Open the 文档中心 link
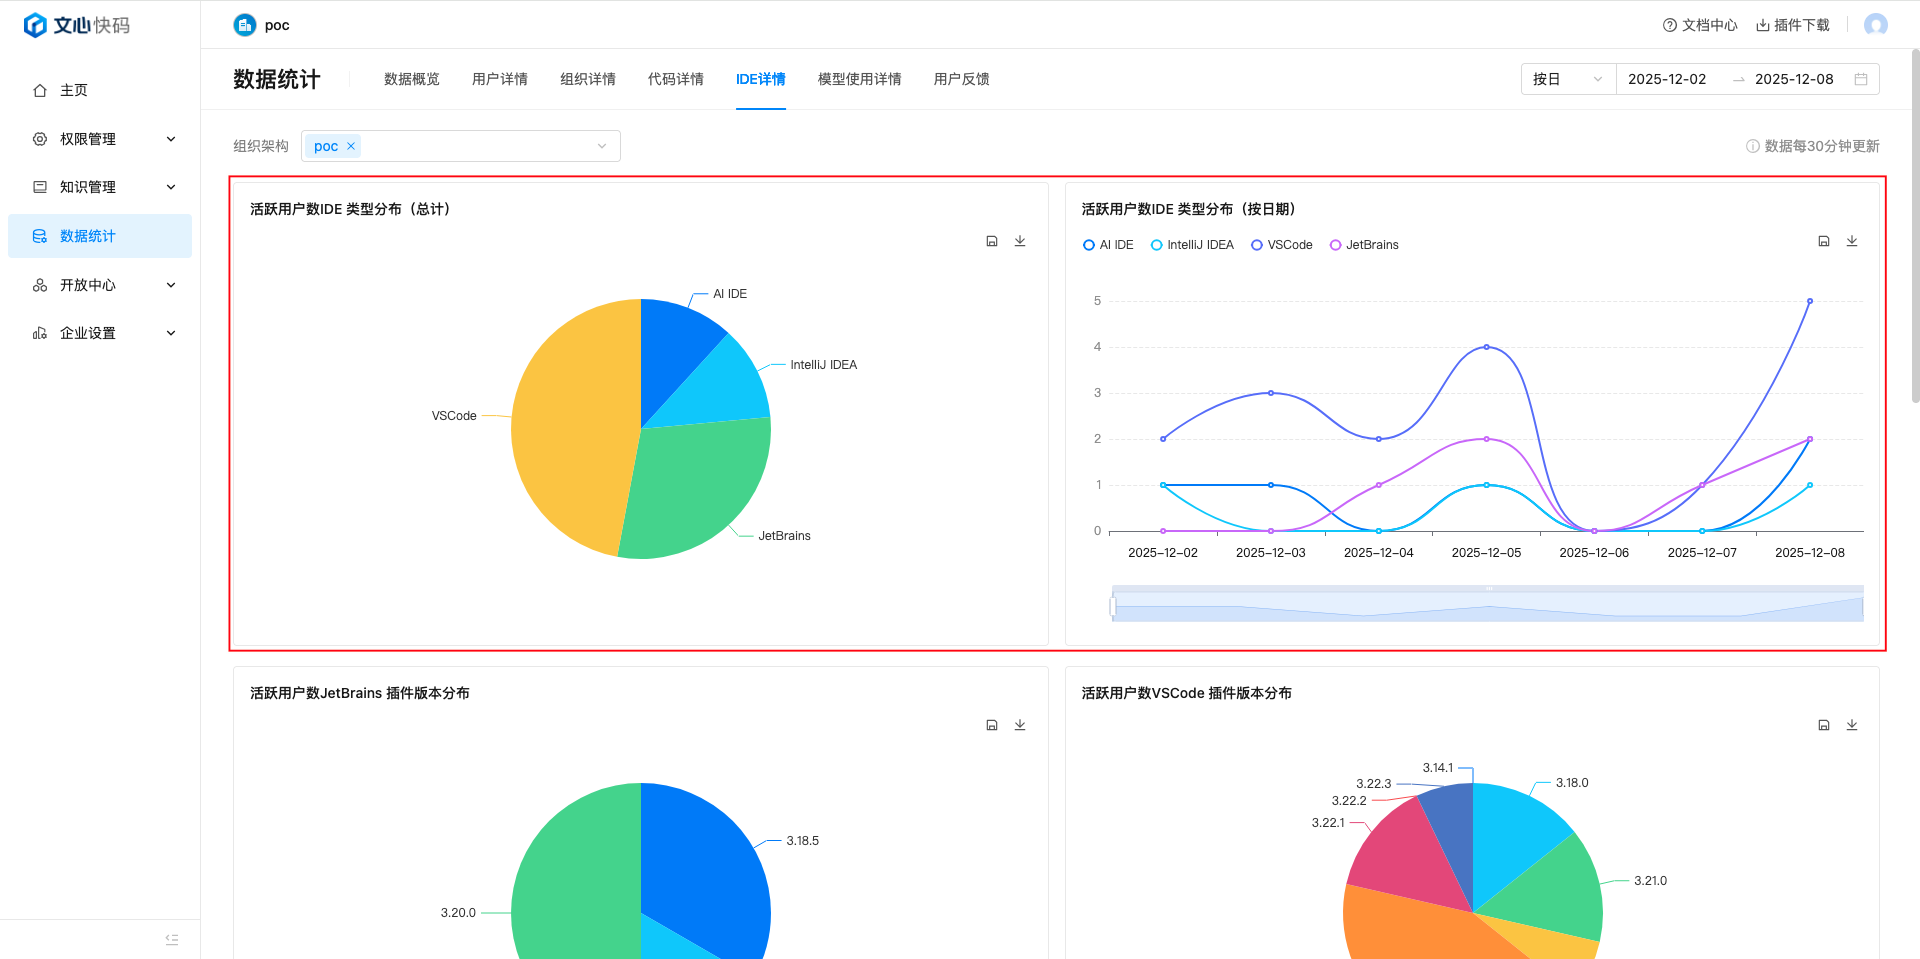 click(1699, 25)
